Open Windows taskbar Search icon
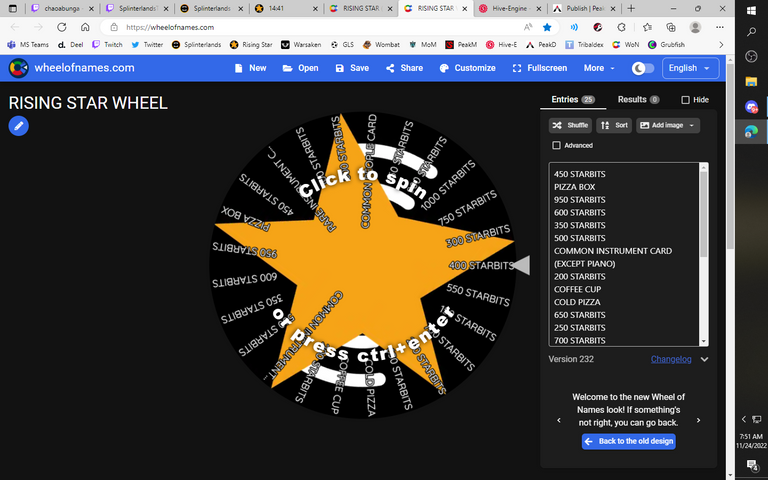768x480 pixels. [751, 33]
